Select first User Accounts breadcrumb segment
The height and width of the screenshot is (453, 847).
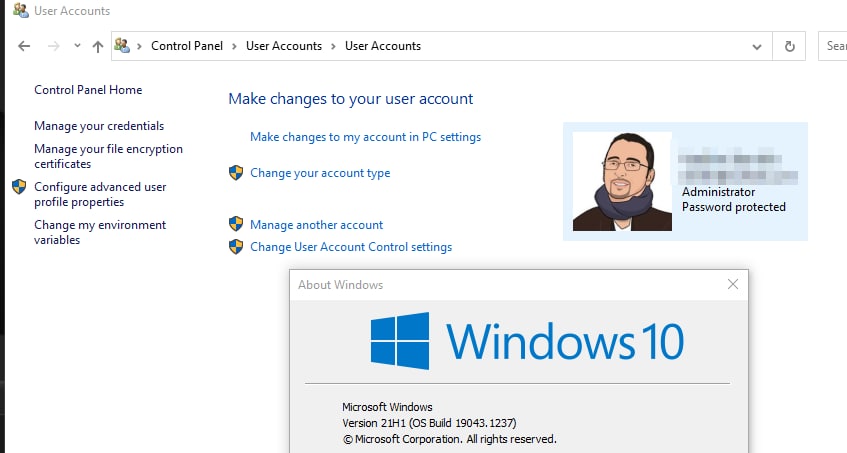(x=284, y=46)
